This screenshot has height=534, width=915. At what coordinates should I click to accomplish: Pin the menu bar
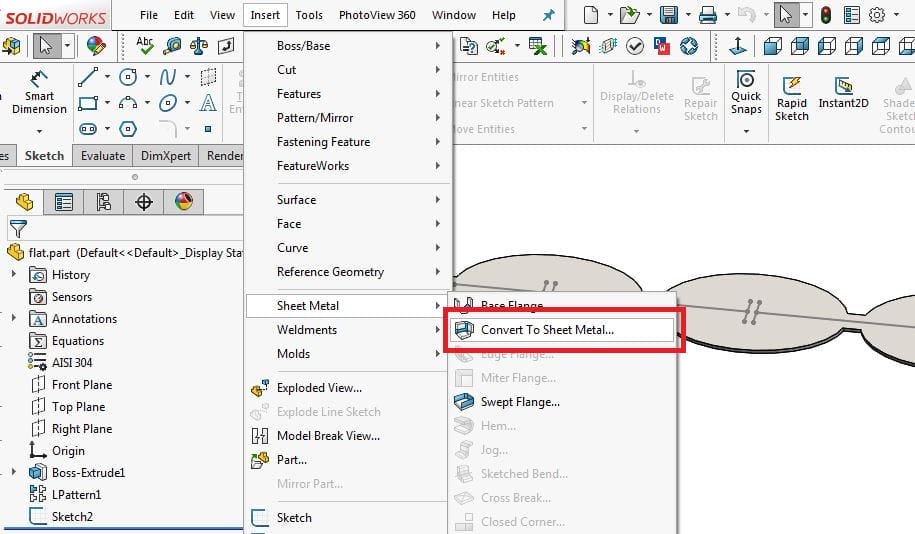(549, 15)
